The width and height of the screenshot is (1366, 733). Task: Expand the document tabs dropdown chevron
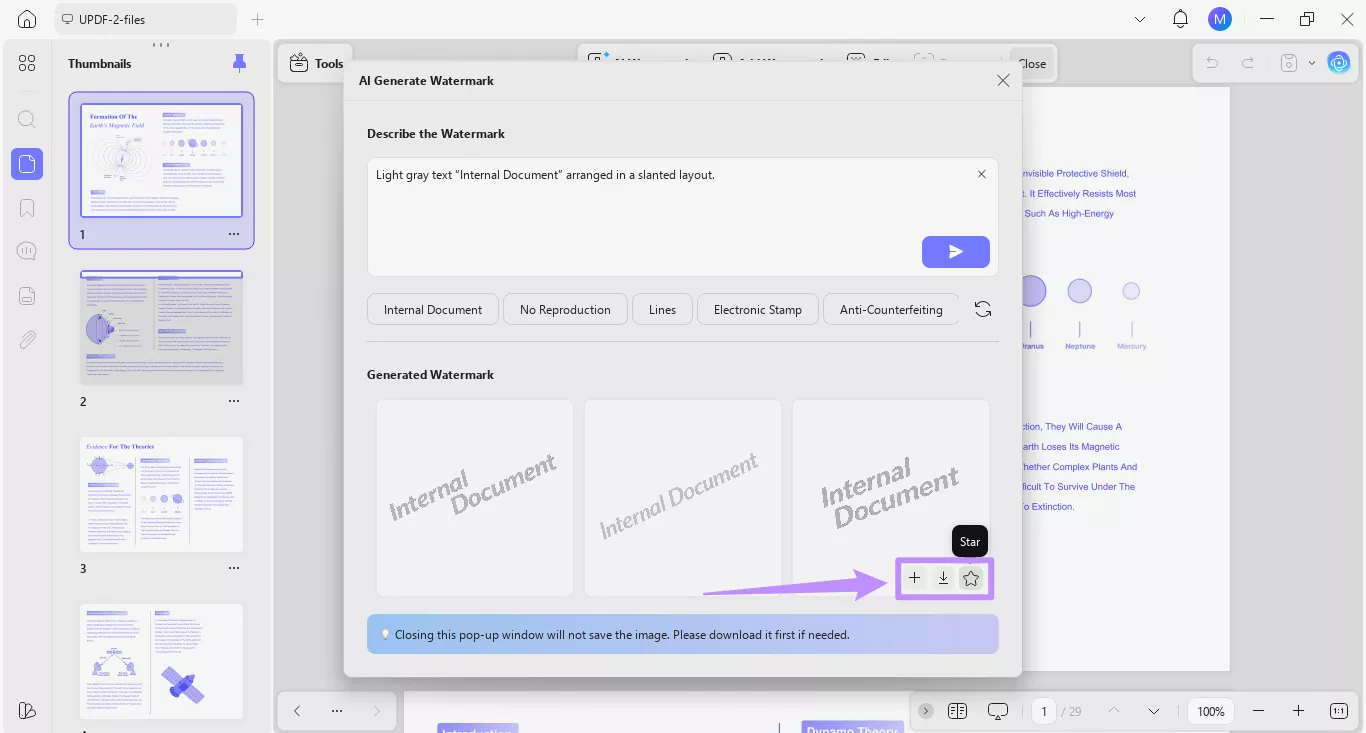[1140, 18]
